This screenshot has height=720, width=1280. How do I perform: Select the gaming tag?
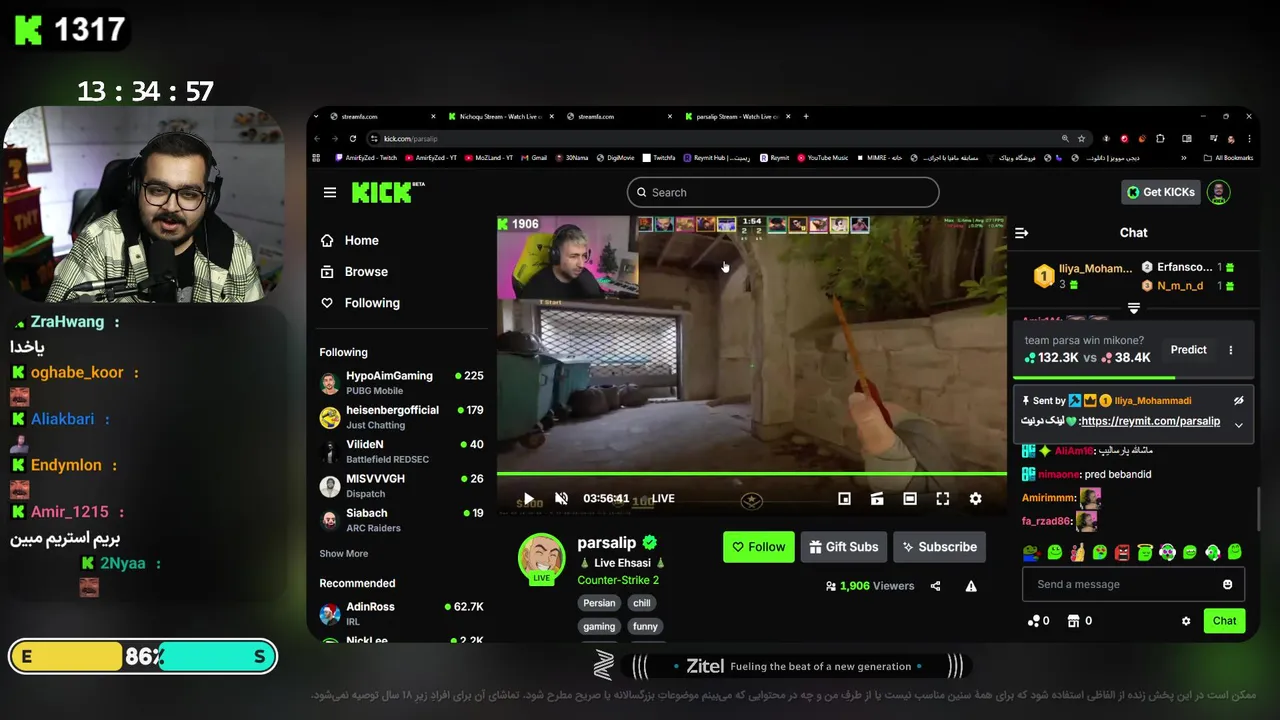pyautogui.click(x=599, y=627)
